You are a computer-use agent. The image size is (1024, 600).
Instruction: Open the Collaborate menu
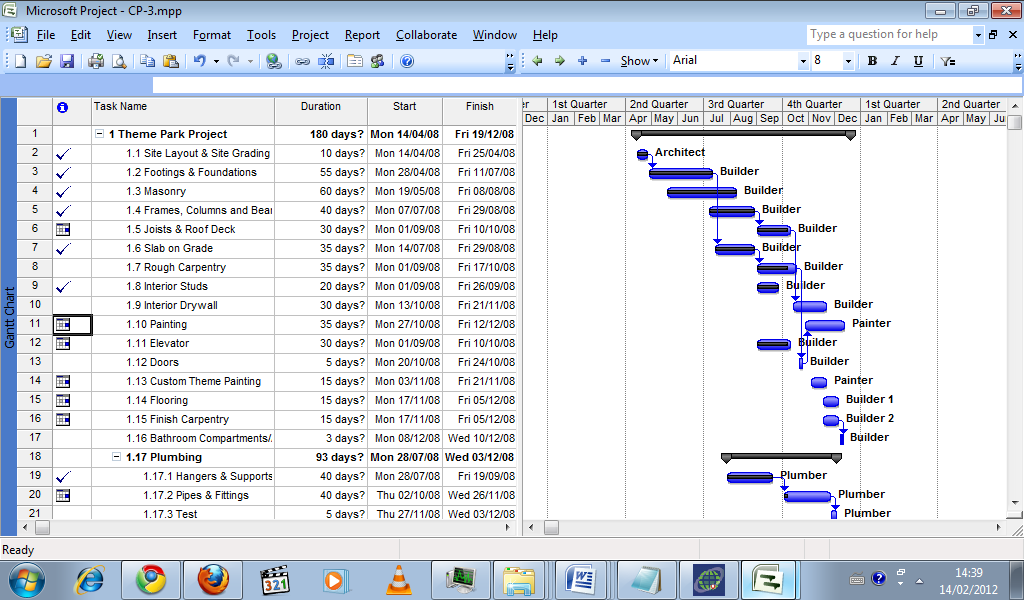(x=426, y=35)
